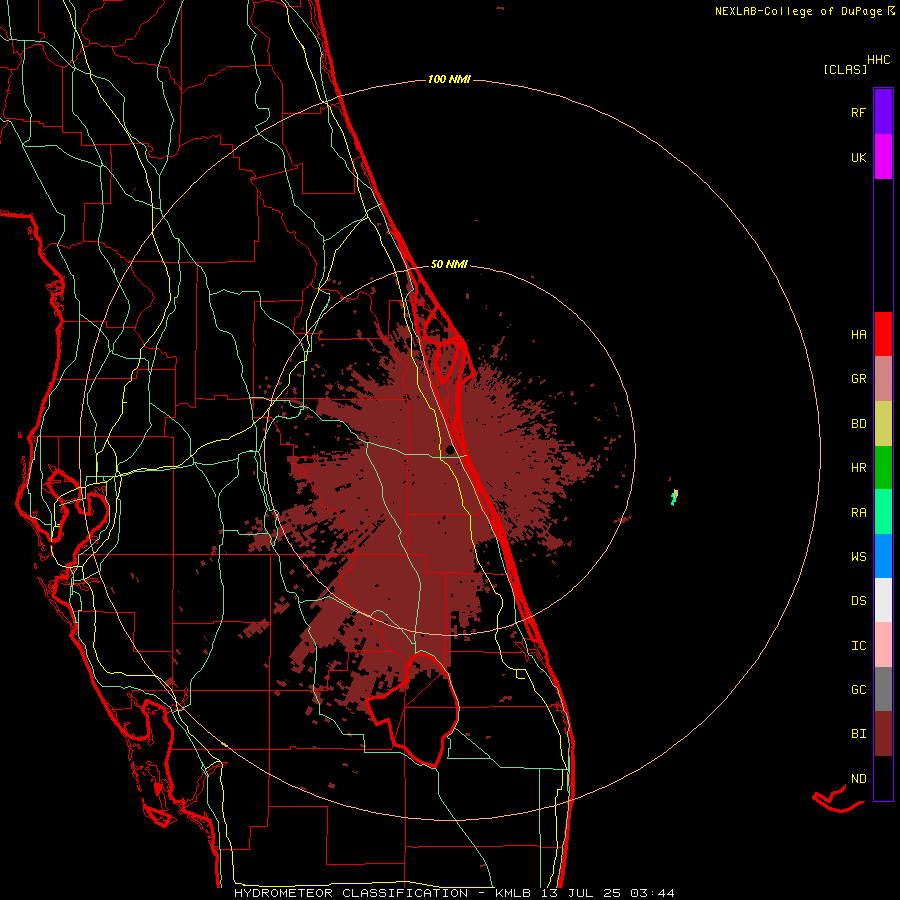Click the RF legend label
The image size is (900, 900).
click(x=858, y=112)
